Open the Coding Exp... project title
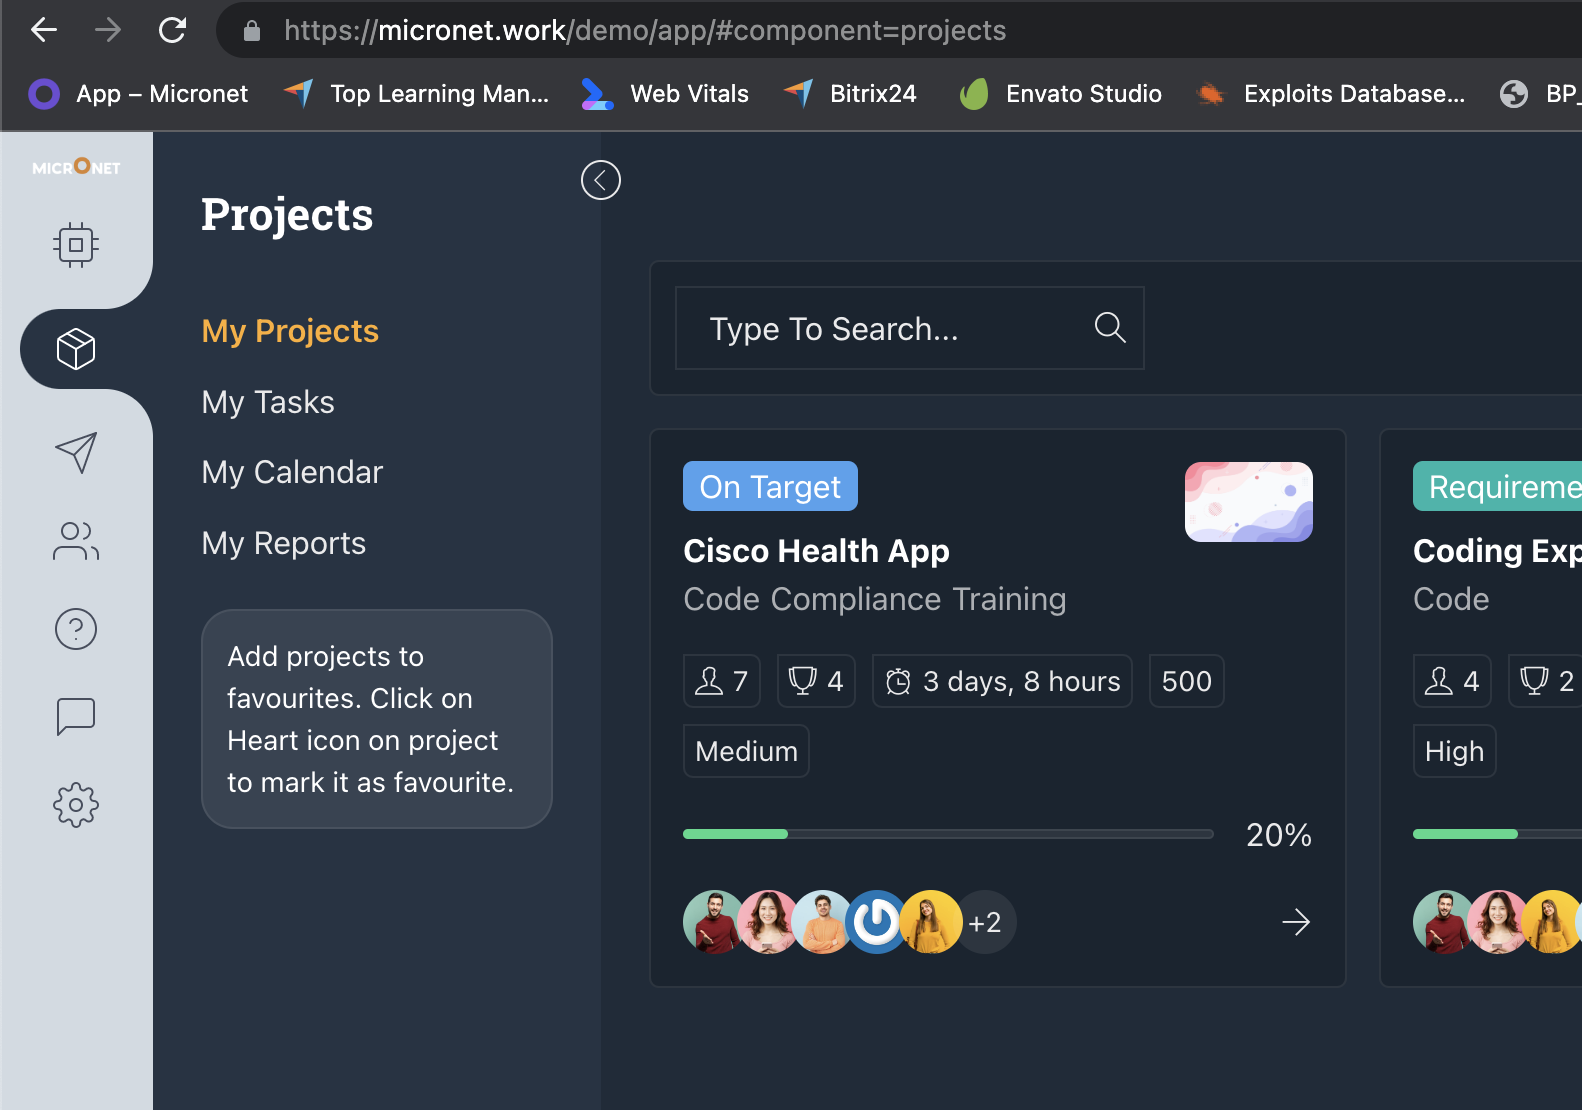Viewport: 1582px width, 1110px height. [1498, 551]
